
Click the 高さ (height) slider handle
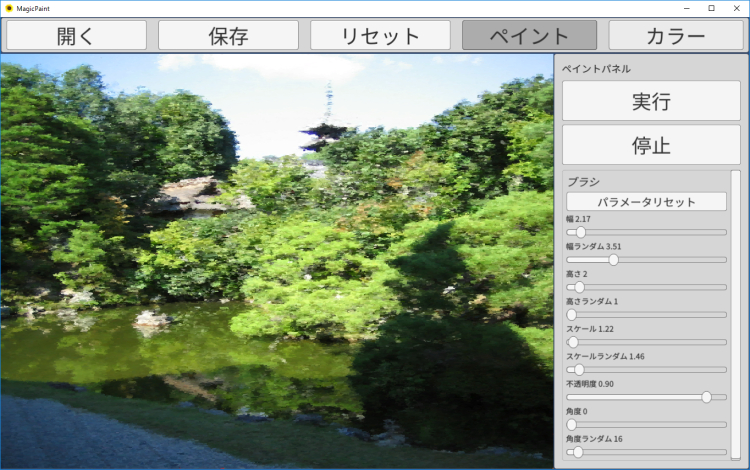coord(579,287)
